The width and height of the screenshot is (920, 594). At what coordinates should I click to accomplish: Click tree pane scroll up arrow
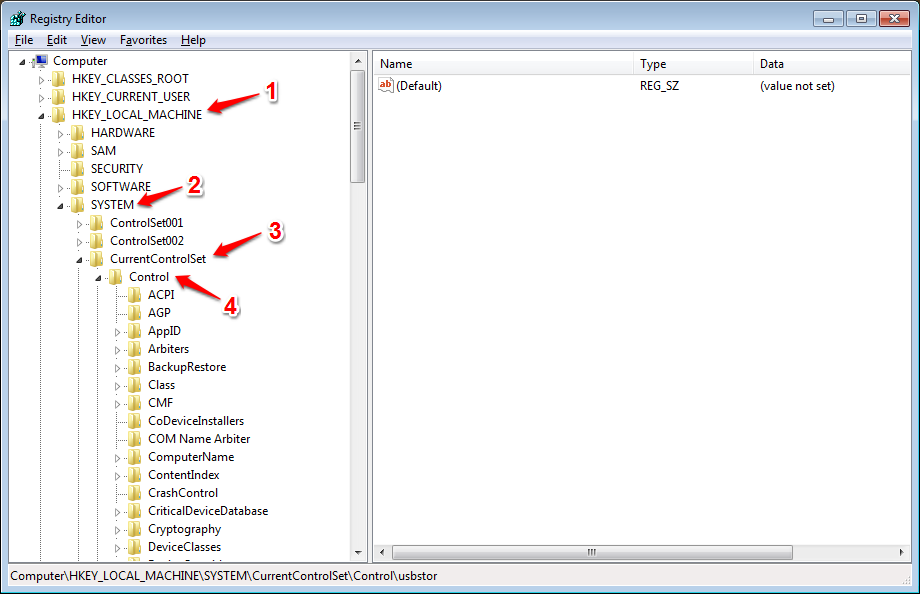tap(358, 61)
